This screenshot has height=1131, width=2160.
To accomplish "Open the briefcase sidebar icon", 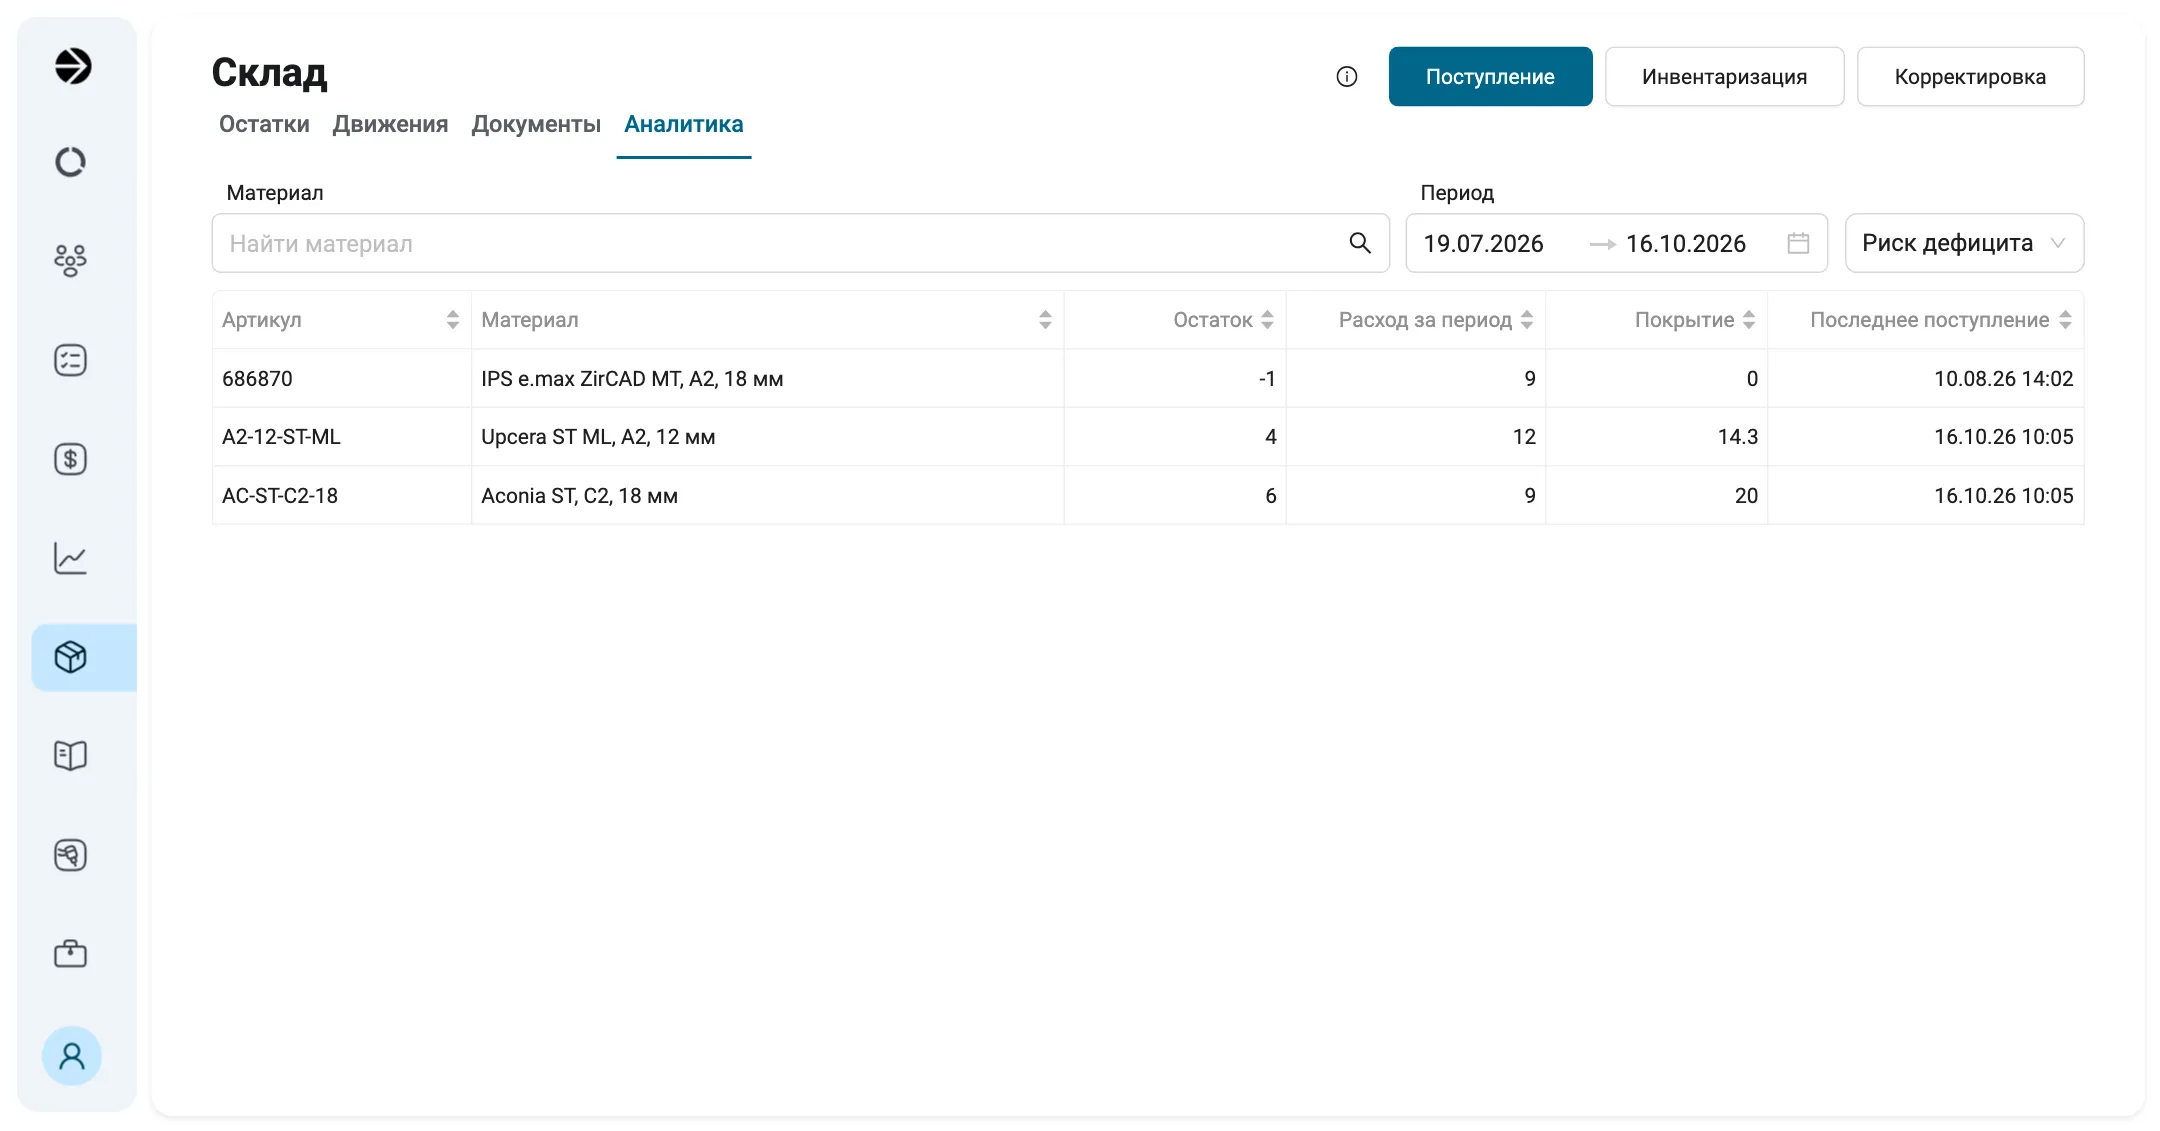I will pos(70,953).
